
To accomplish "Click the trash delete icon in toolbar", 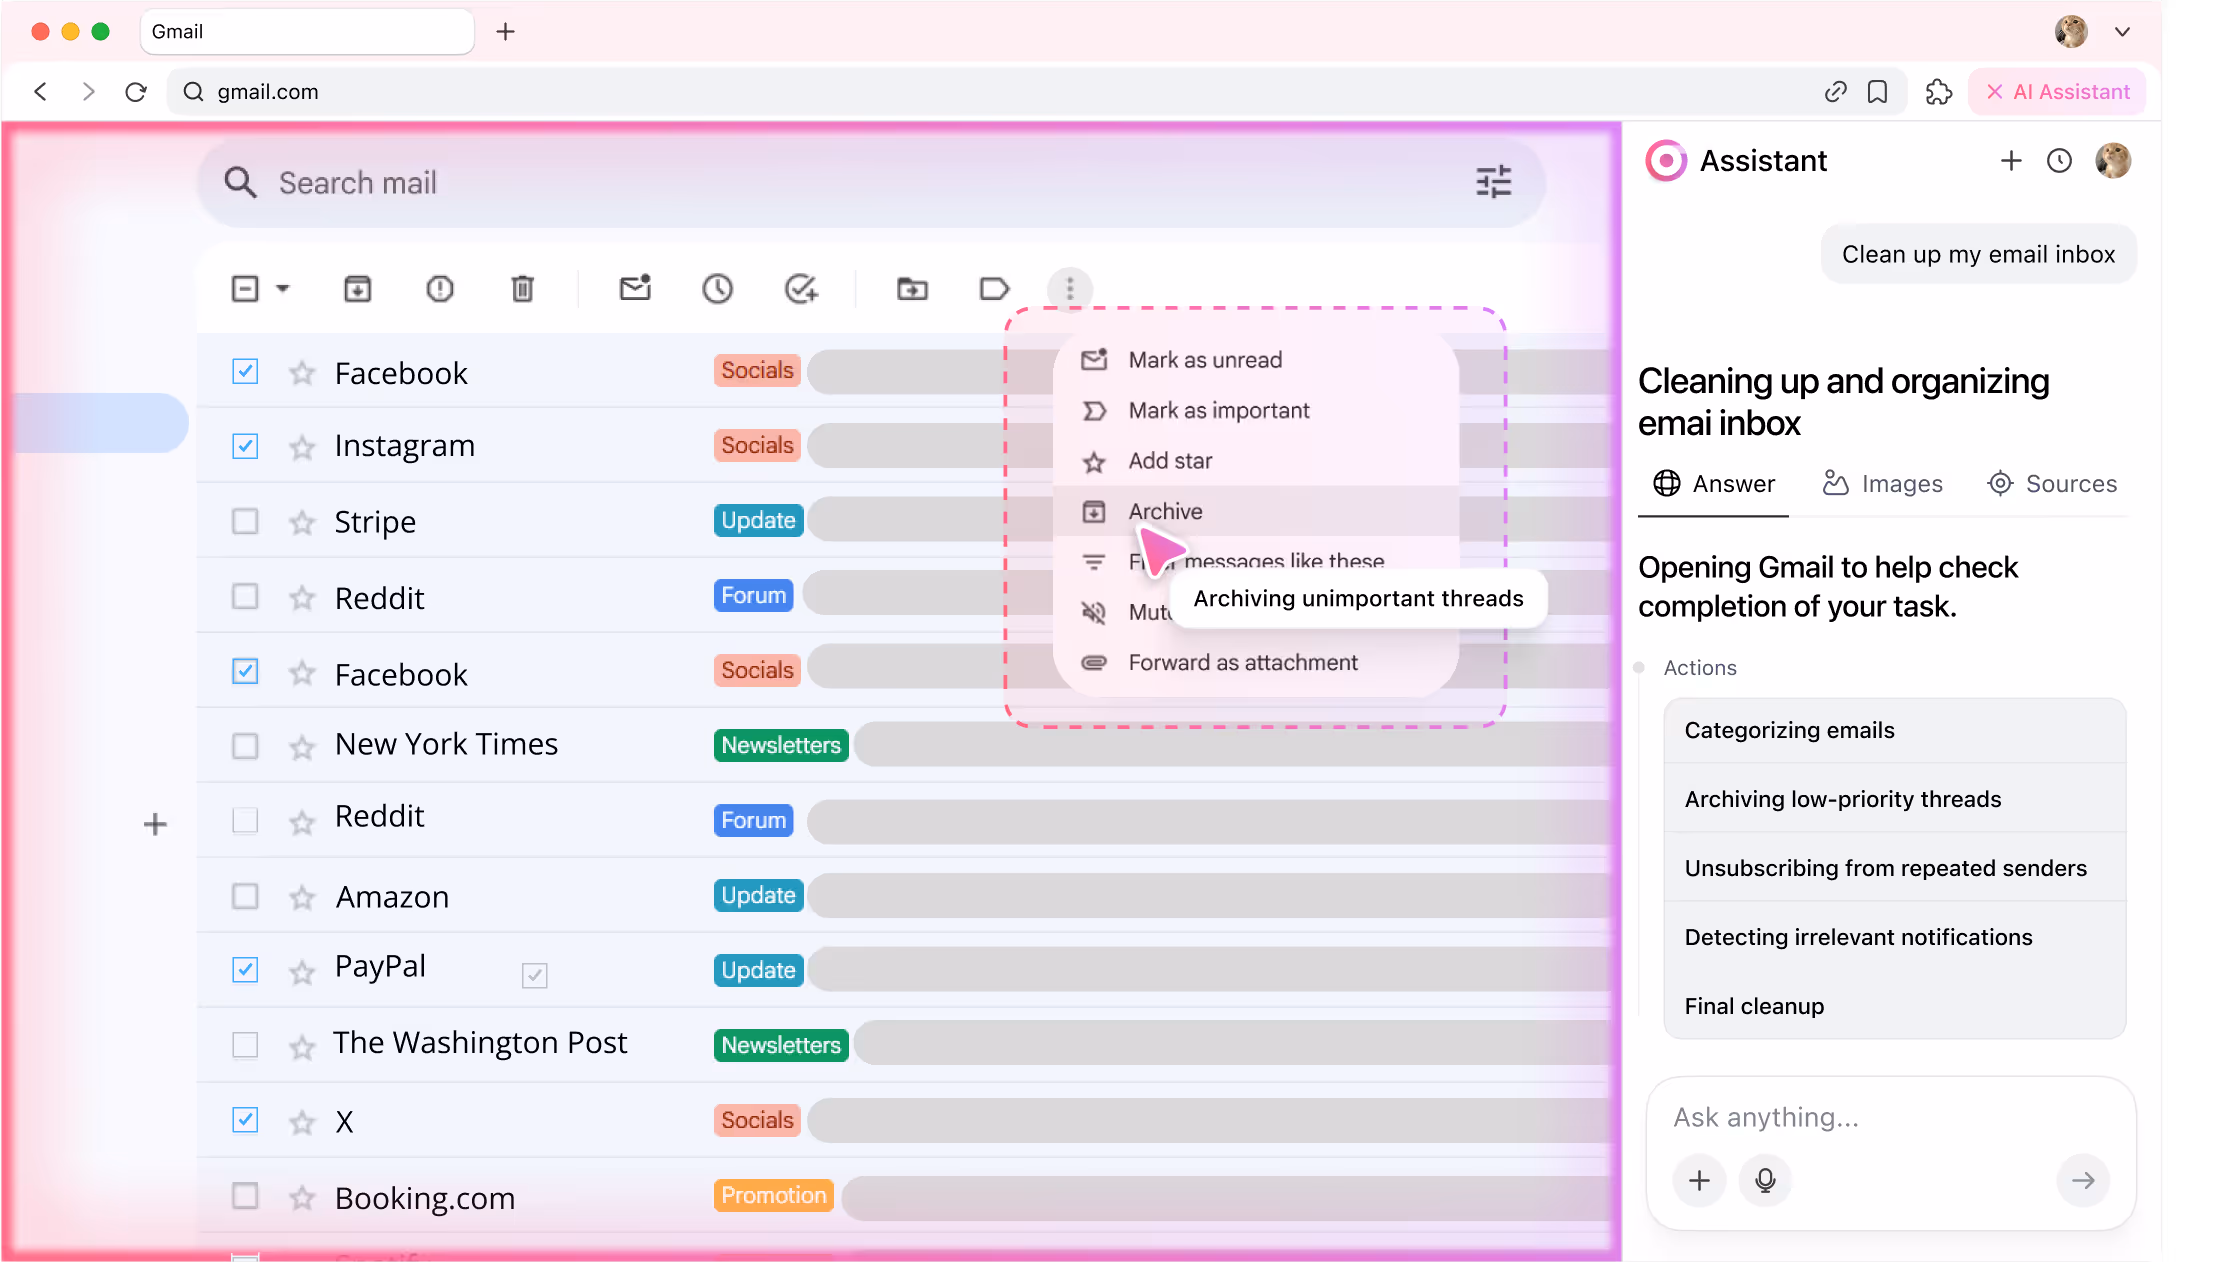I will click(x=522, y=289).
